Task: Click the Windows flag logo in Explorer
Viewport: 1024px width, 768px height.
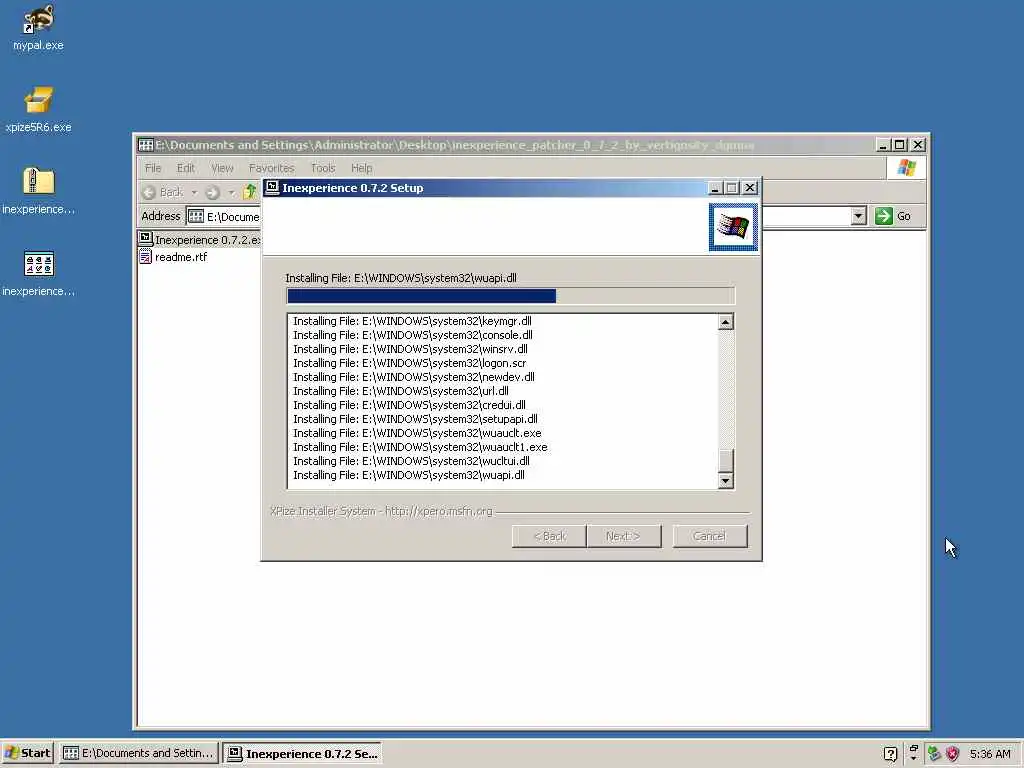Action: tap(906, 168)
